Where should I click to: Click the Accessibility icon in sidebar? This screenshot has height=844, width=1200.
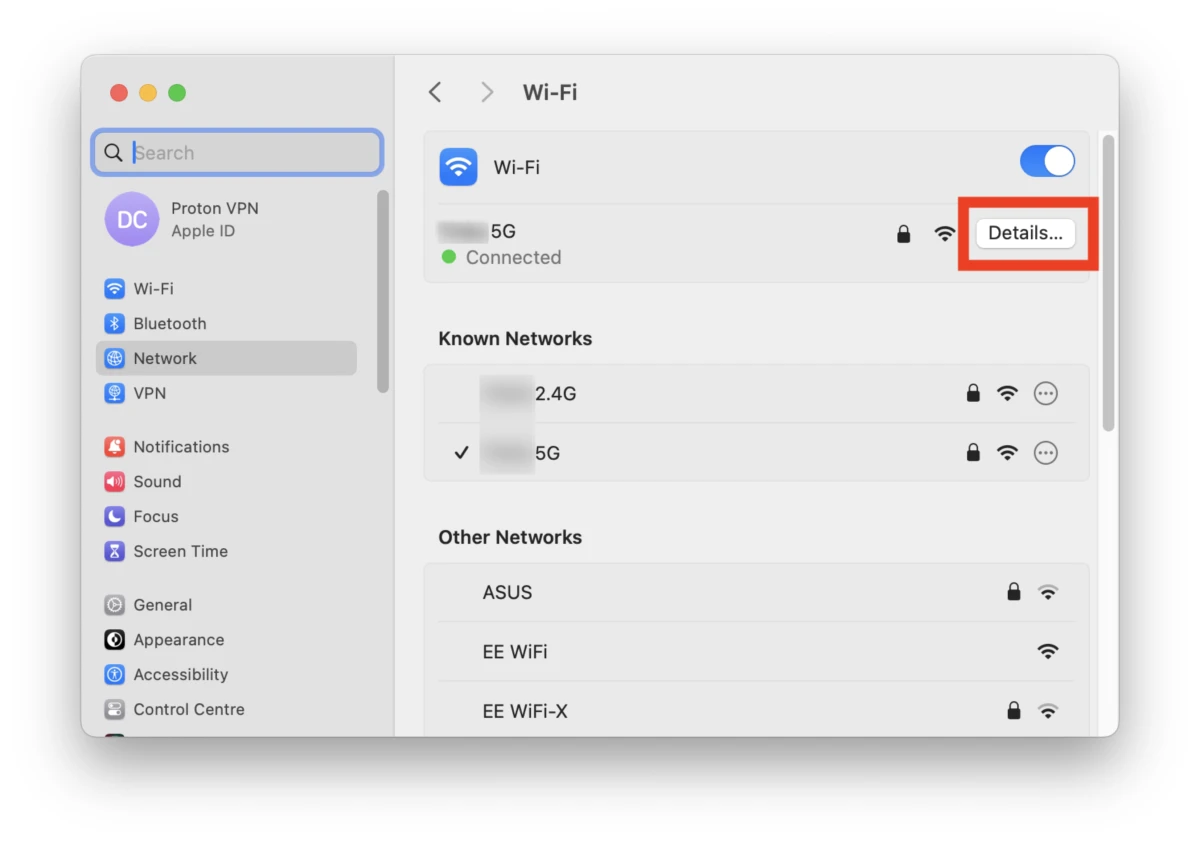click(x=115, y=675)
